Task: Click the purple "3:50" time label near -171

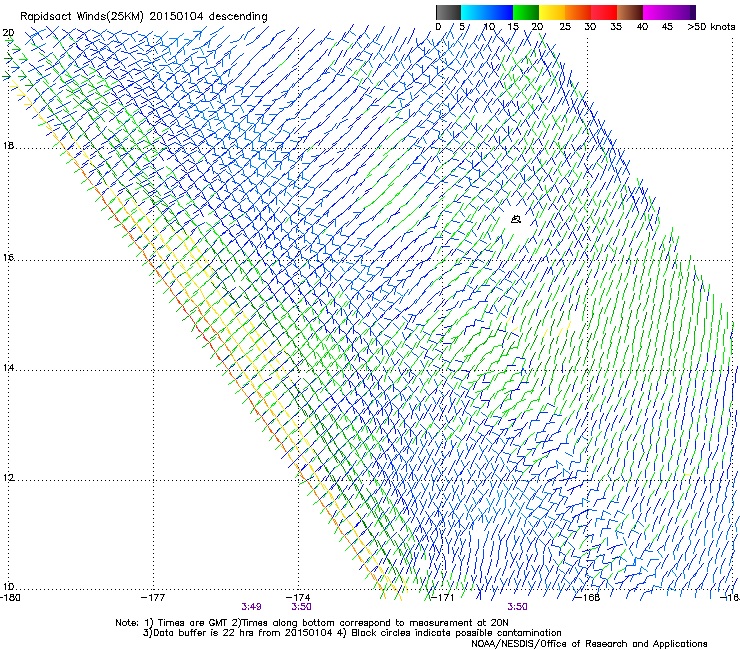Action: [x=517, y=607]
